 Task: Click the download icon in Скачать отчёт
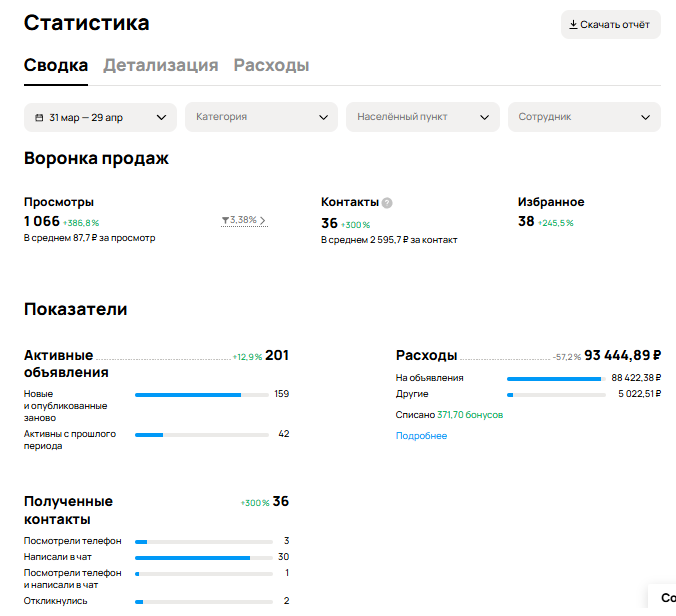573,25
